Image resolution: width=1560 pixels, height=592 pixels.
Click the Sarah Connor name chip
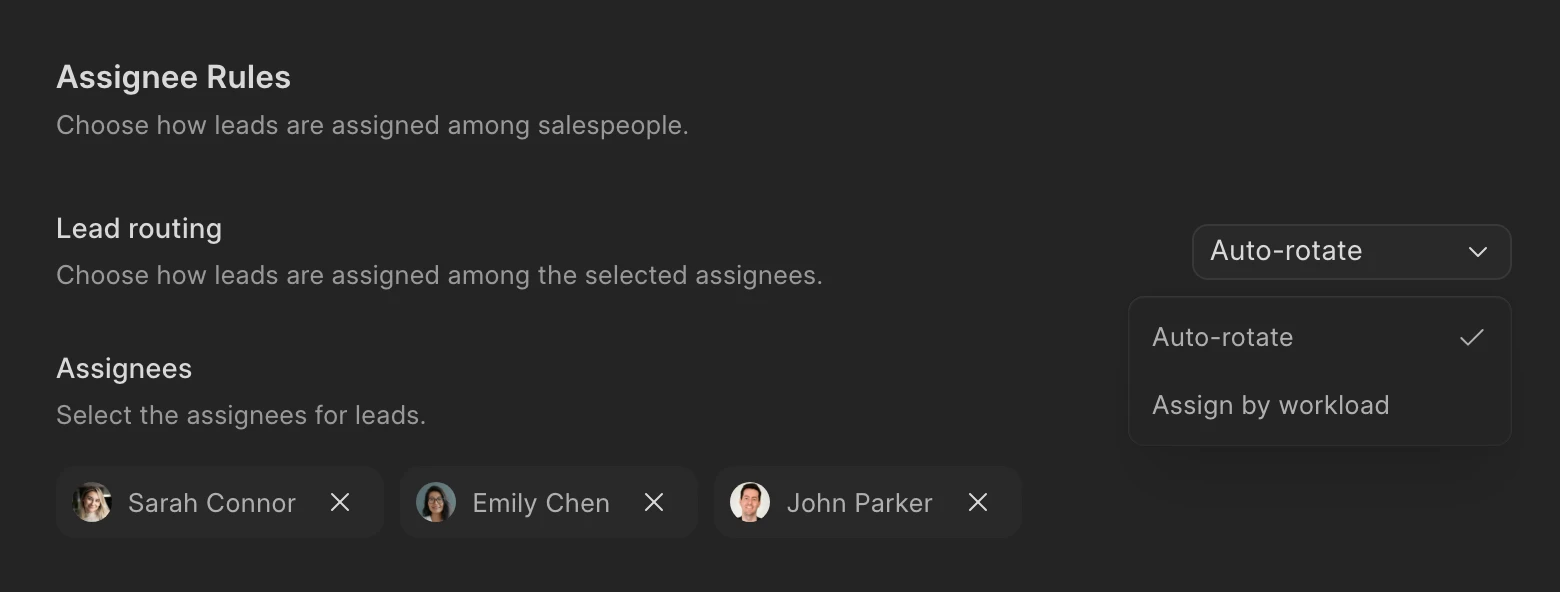click(220, 502)
